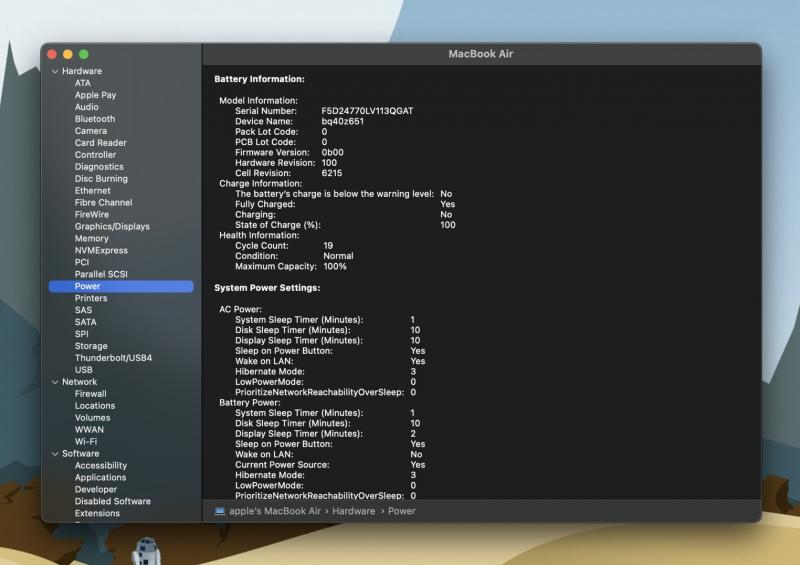Select Locations under Network
The width and height of the screenshot is (800, 565).
[95, 406]
